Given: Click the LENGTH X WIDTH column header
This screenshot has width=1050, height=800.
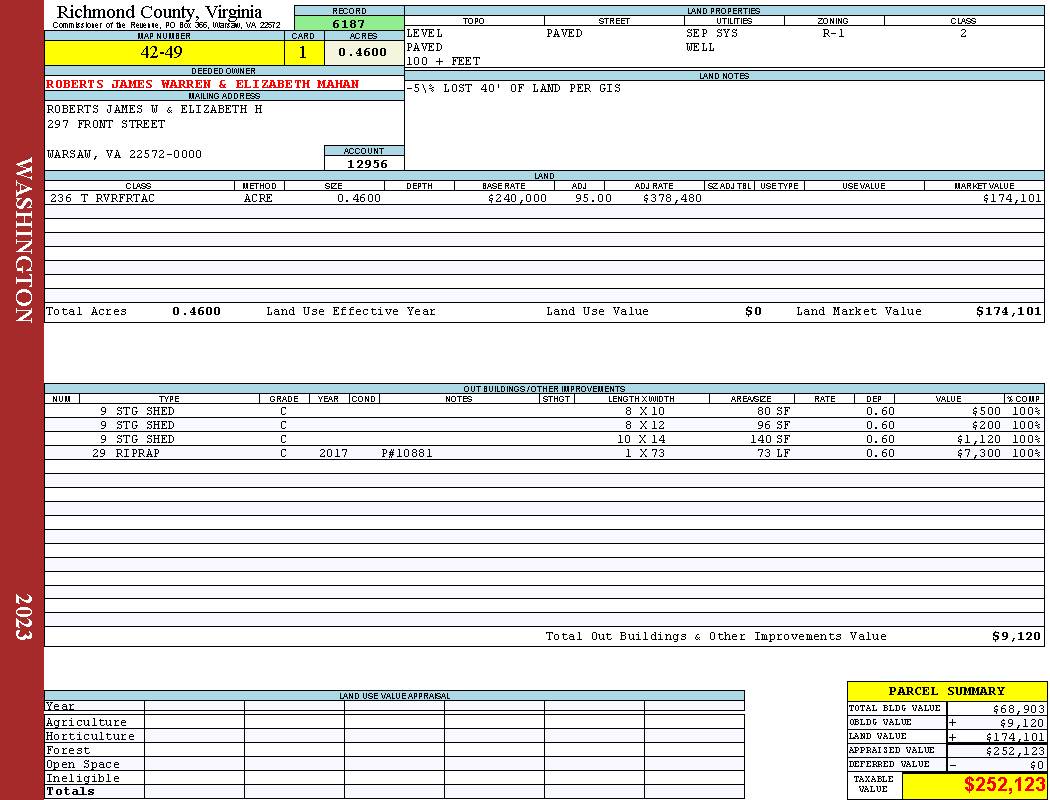Looking at the screenshot, I should 641,399.
